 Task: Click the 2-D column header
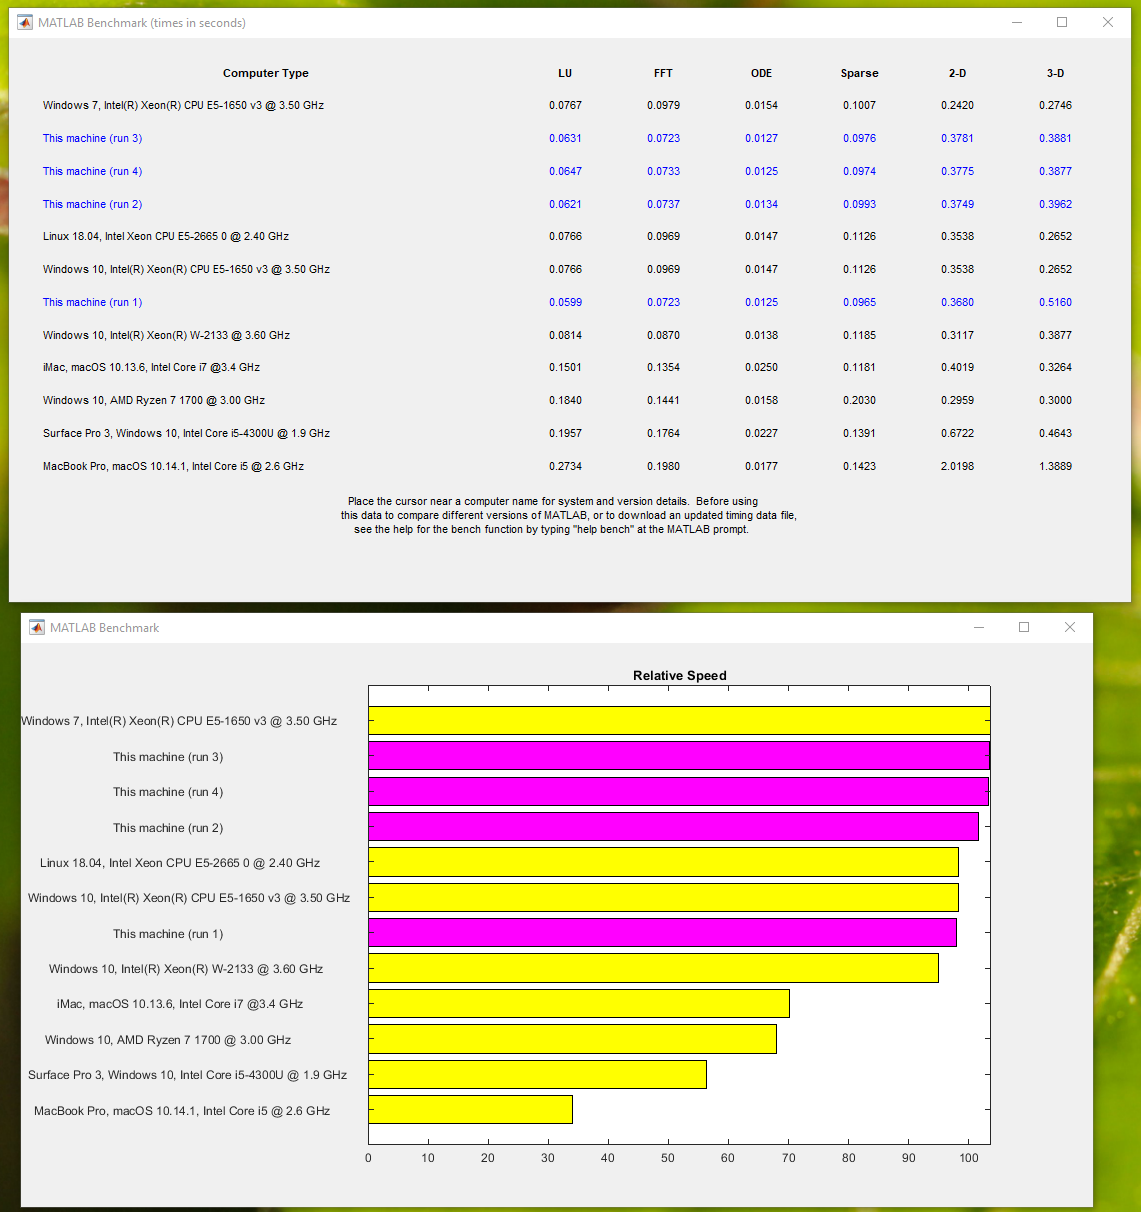pyautogui.click(x=957, y=73)
